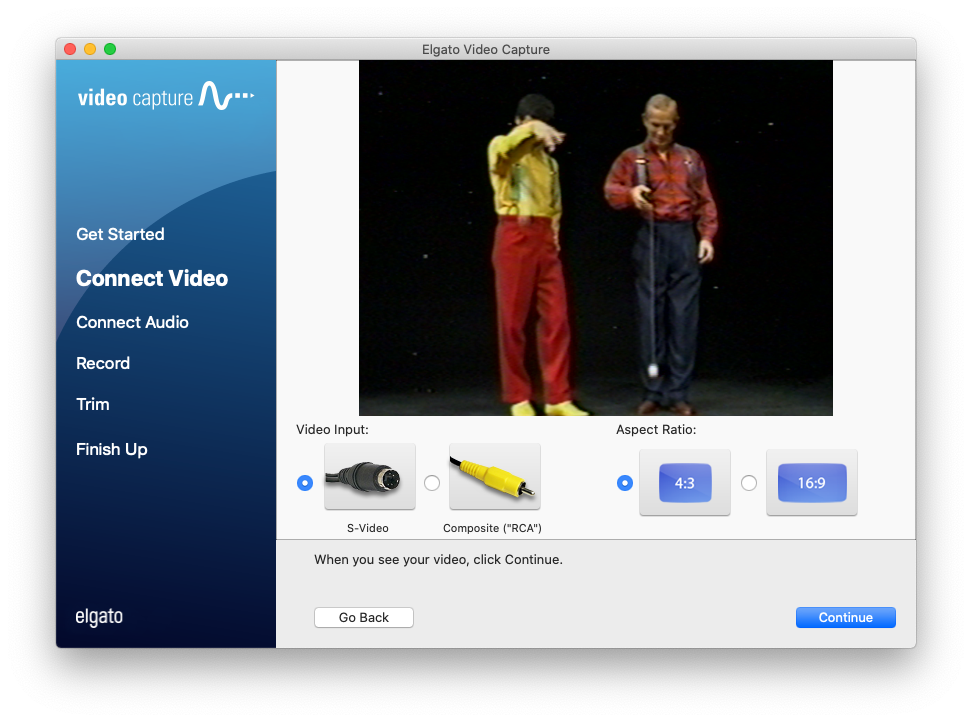972x722 pixels.
Task: Click the Go Back button
Action: pyautogui.click(x=364, y=617)
